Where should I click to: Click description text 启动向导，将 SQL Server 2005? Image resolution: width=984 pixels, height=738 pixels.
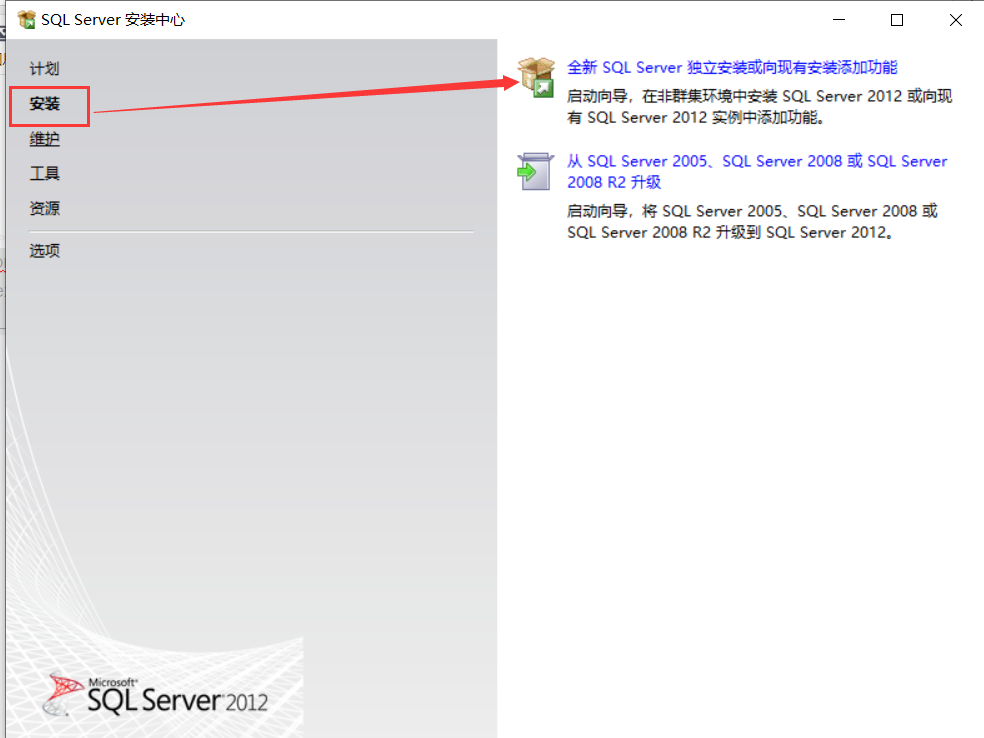pos(752,222)
